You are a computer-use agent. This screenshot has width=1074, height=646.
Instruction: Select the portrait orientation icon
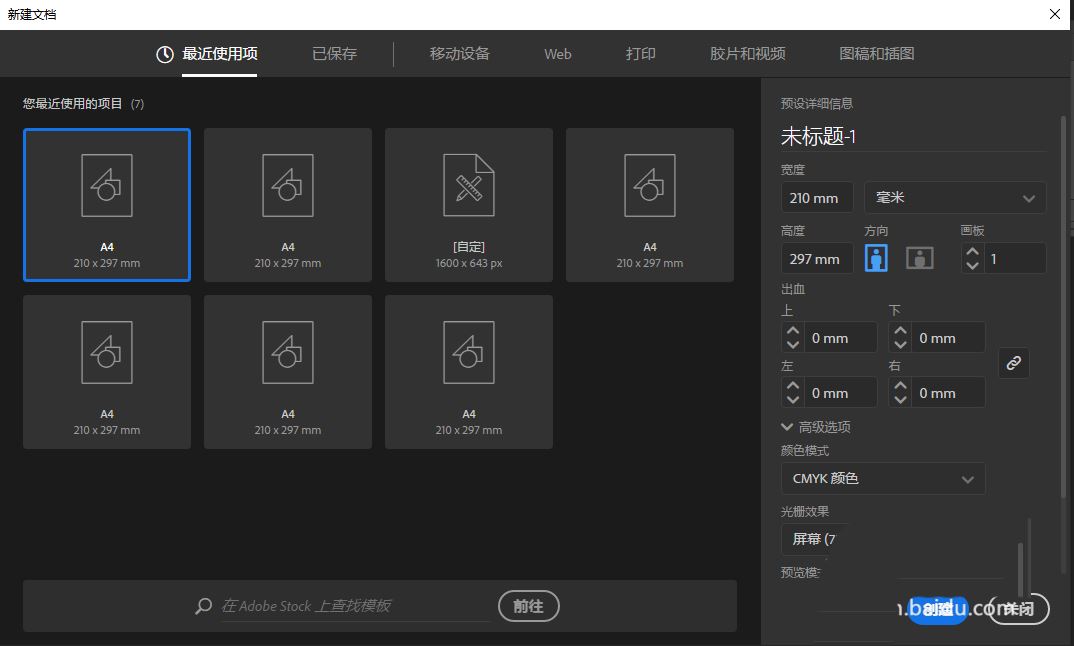pyautogui.click(x=875, y=258)
